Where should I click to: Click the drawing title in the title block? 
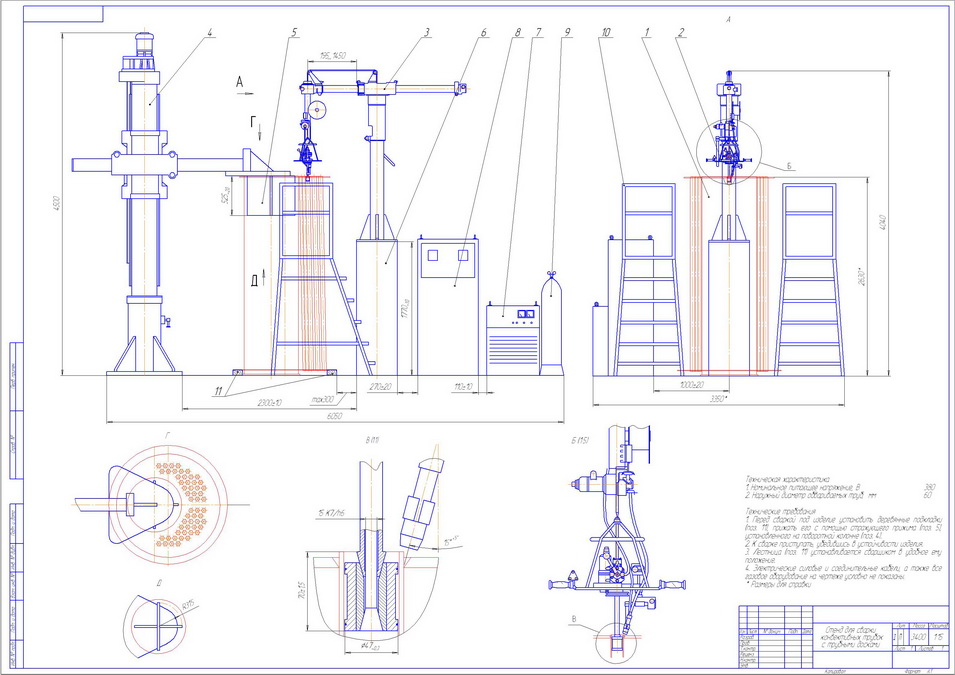(x=852, y=637)
